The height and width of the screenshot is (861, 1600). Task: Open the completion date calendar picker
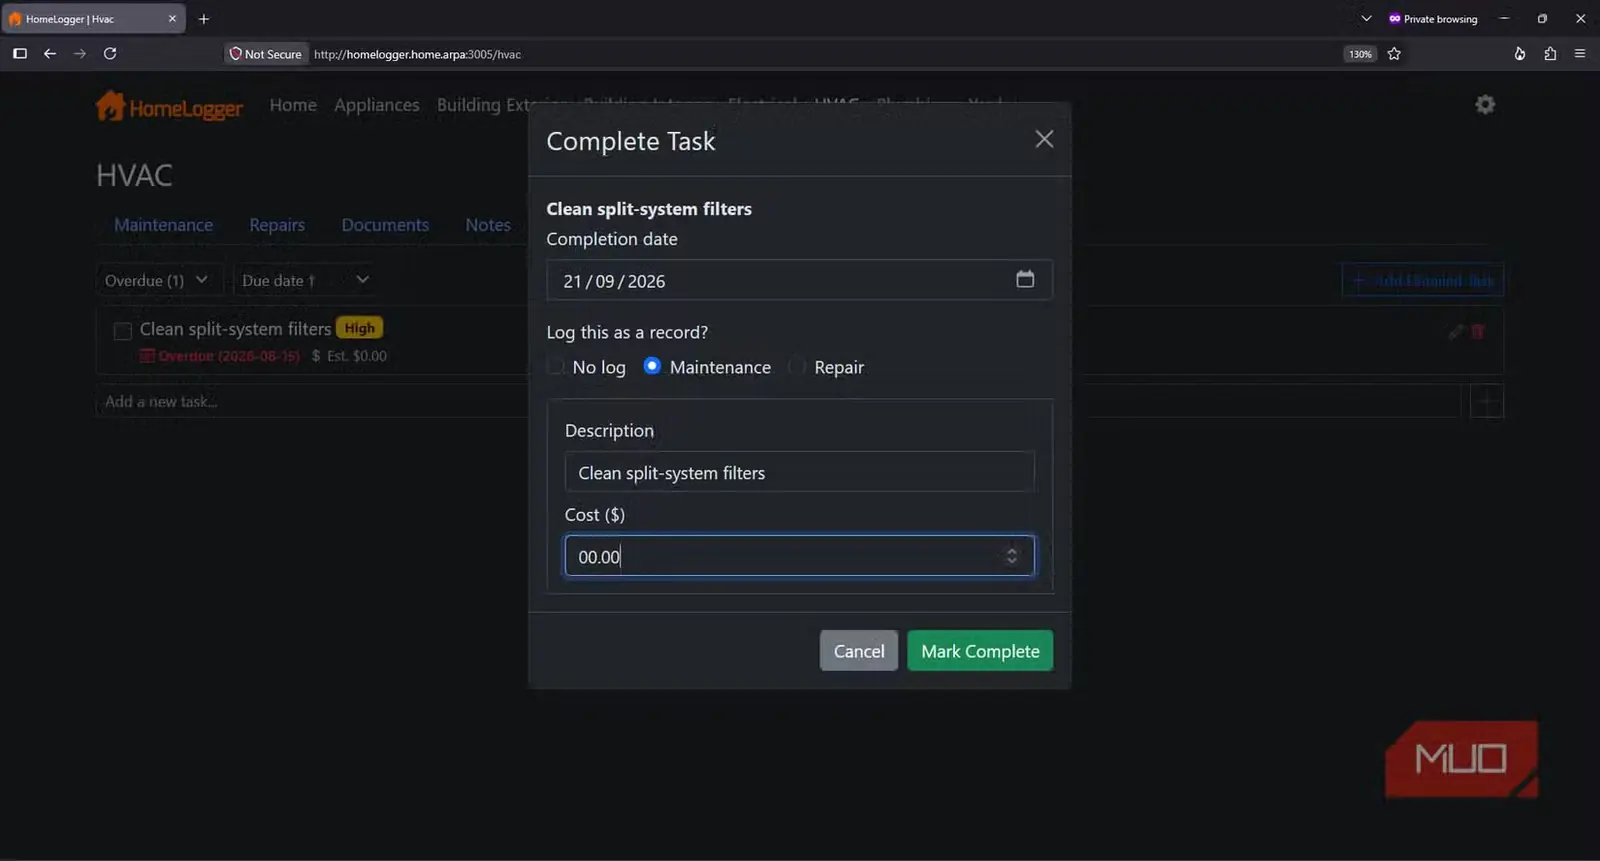1025,279
